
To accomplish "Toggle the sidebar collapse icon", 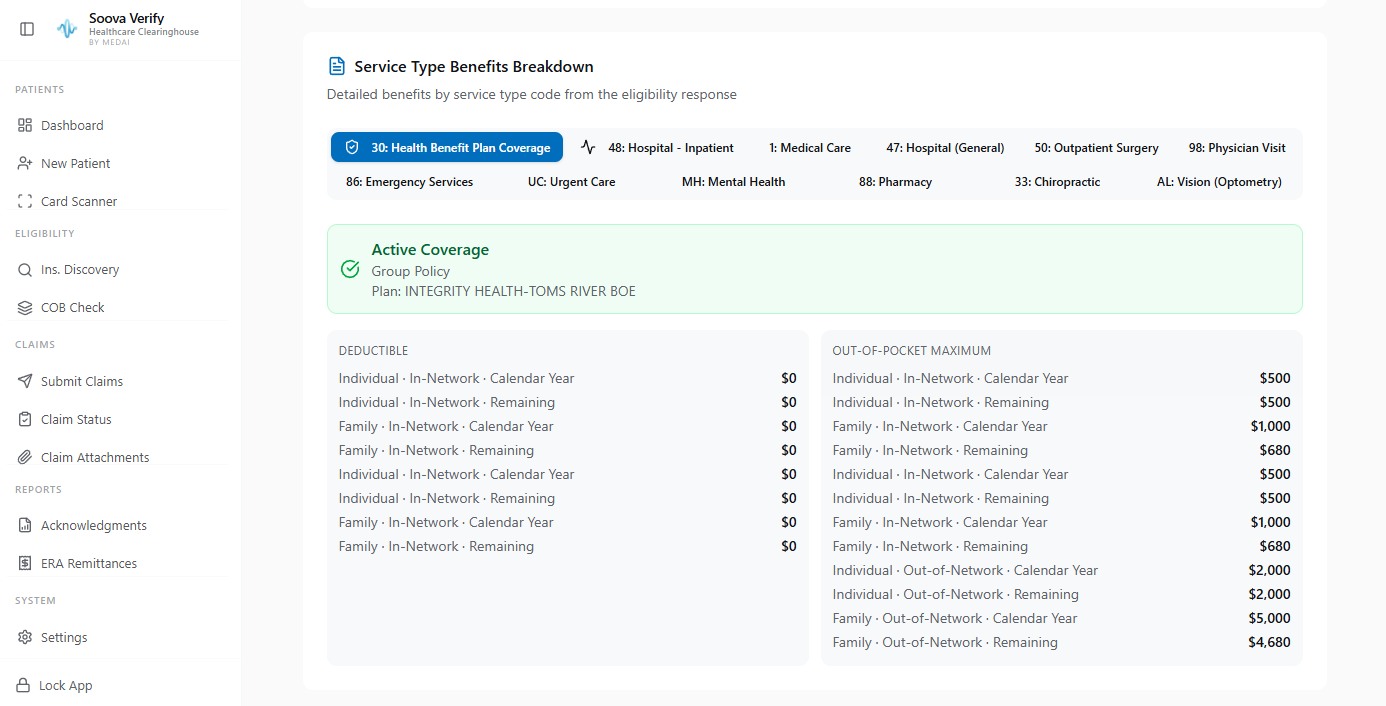I will point(27,29).
